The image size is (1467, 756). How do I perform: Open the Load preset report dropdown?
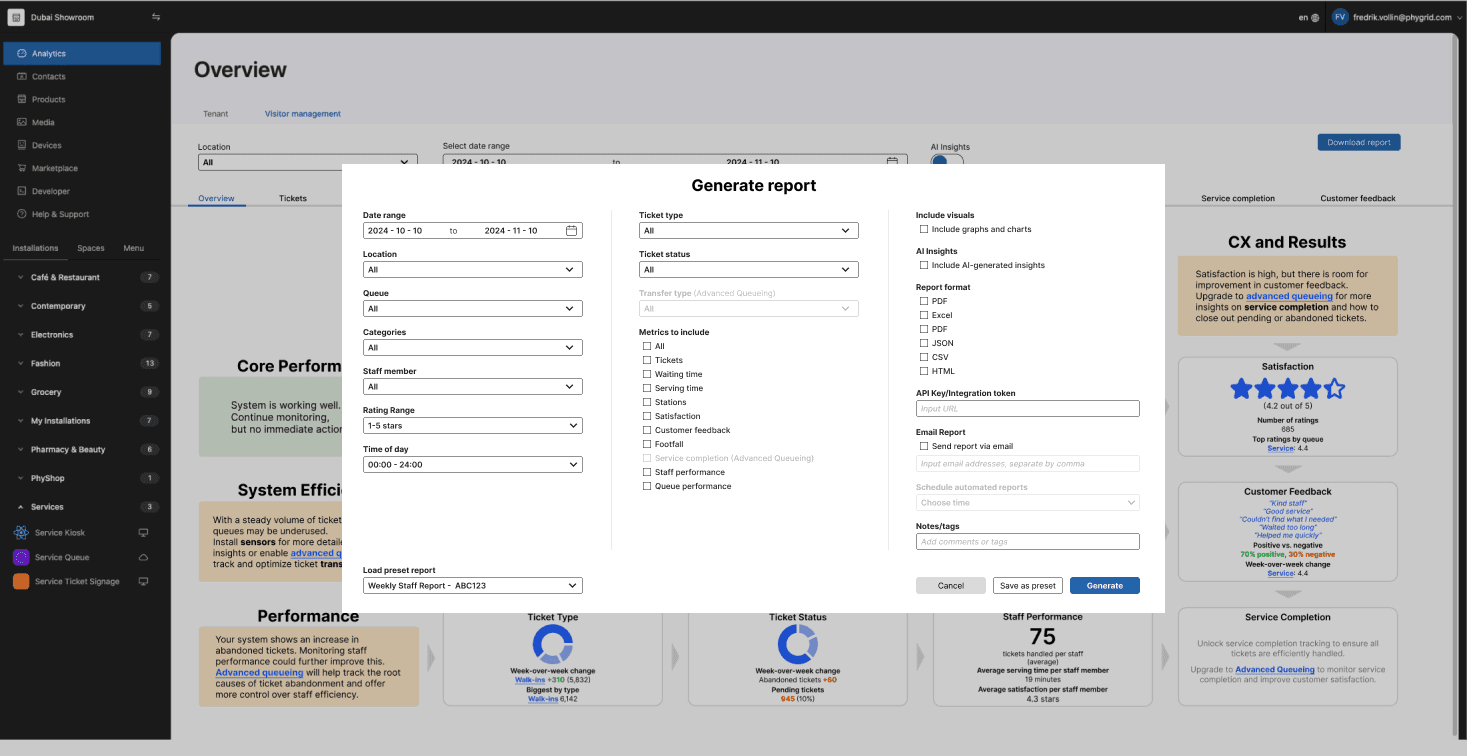coord(472,585)
